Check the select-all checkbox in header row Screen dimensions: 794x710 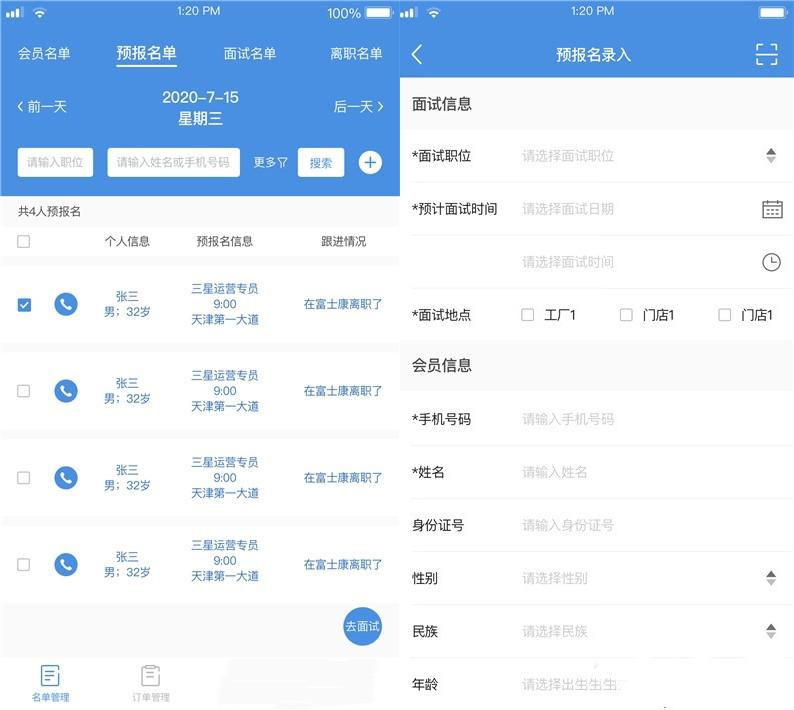click(24, 241)
